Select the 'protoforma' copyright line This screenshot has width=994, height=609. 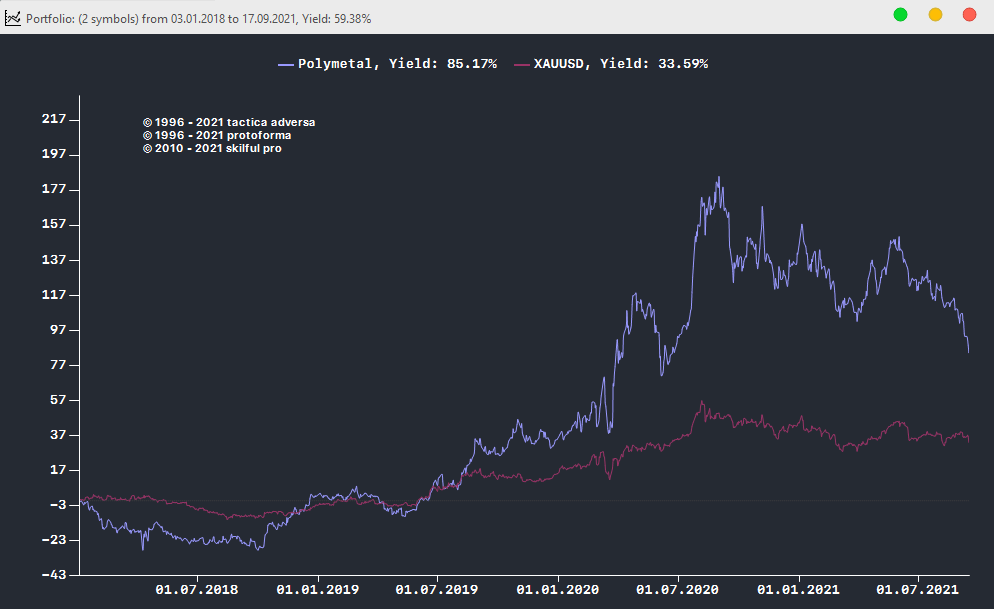point(217,135)
